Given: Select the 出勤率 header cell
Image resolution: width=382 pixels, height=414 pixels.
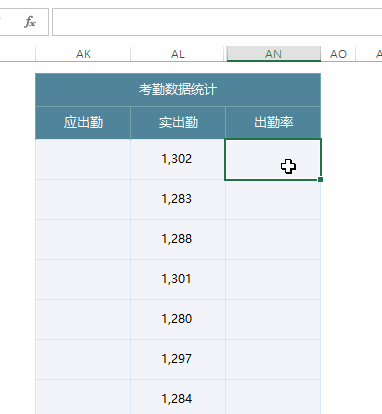Looking at the screenshot, I should pos(273,123).
